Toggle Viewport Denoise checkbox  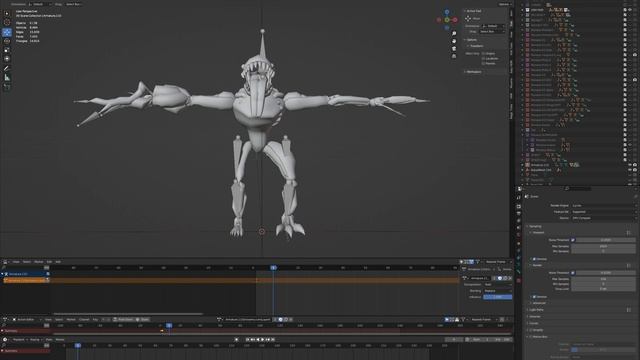tap(534, 259)
